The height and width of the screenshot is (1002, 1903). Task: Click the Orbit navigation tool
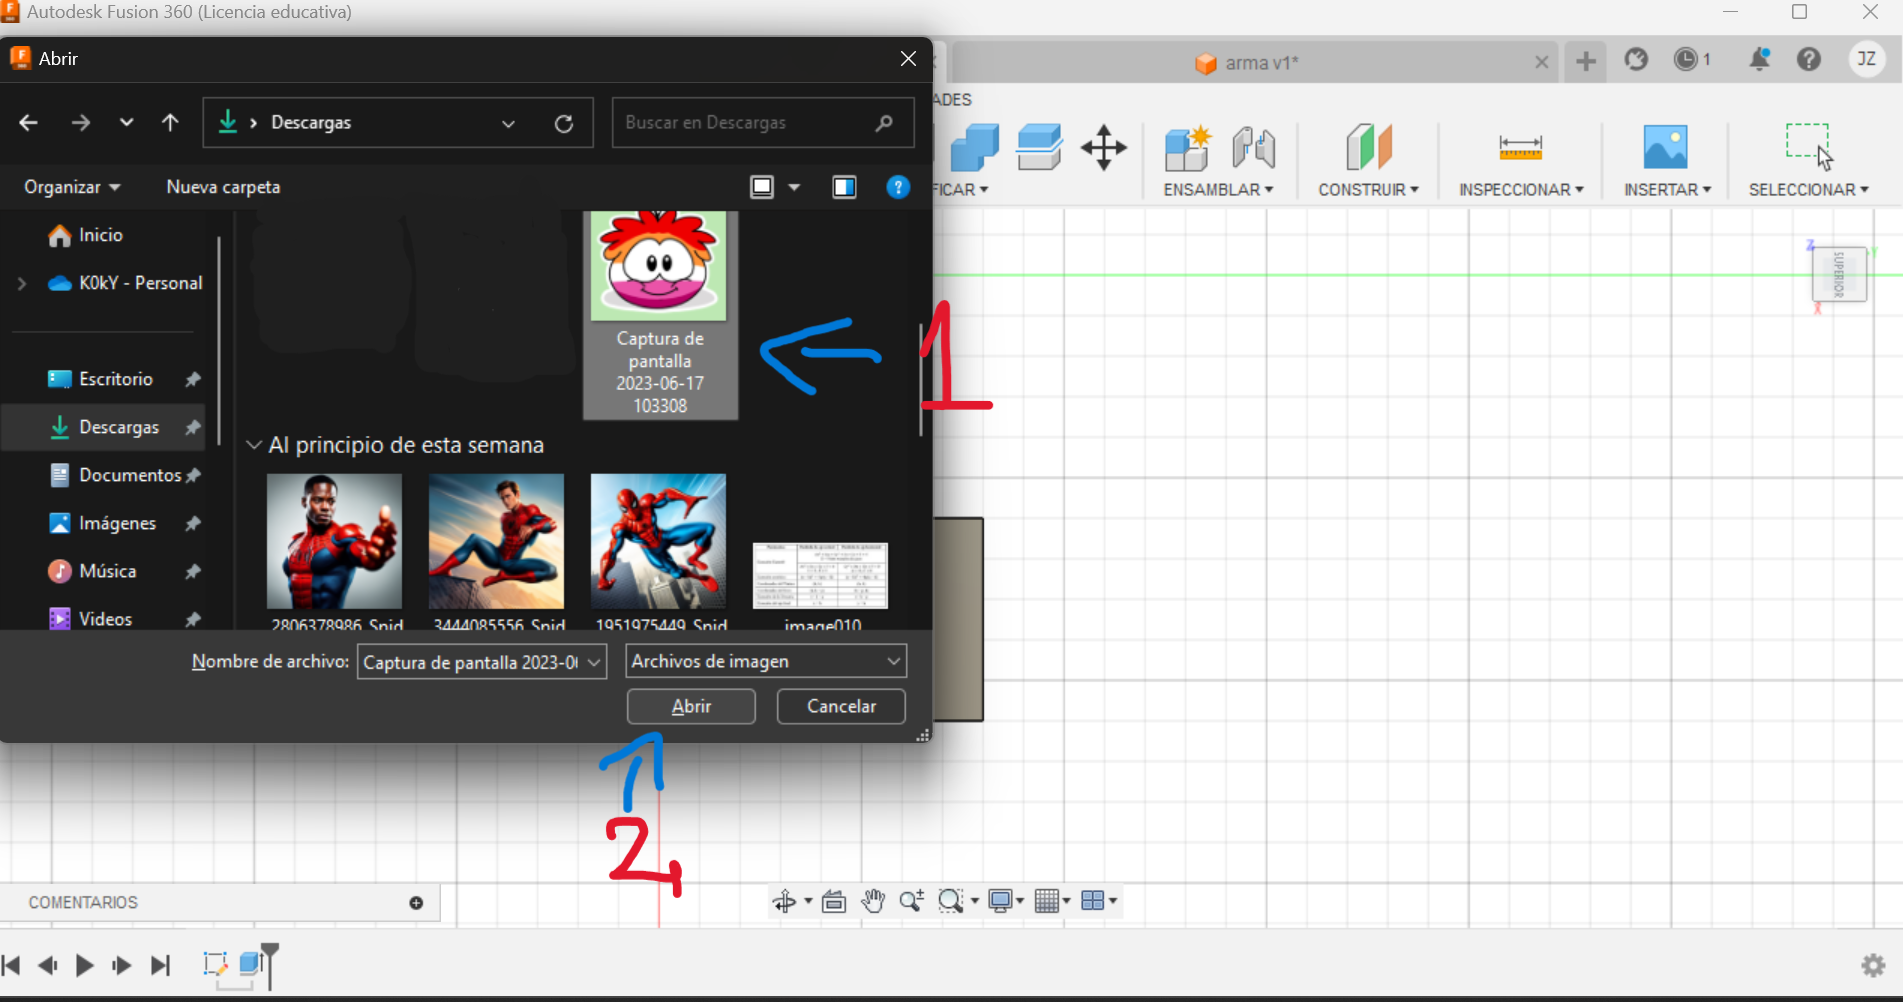coord(784,902)
